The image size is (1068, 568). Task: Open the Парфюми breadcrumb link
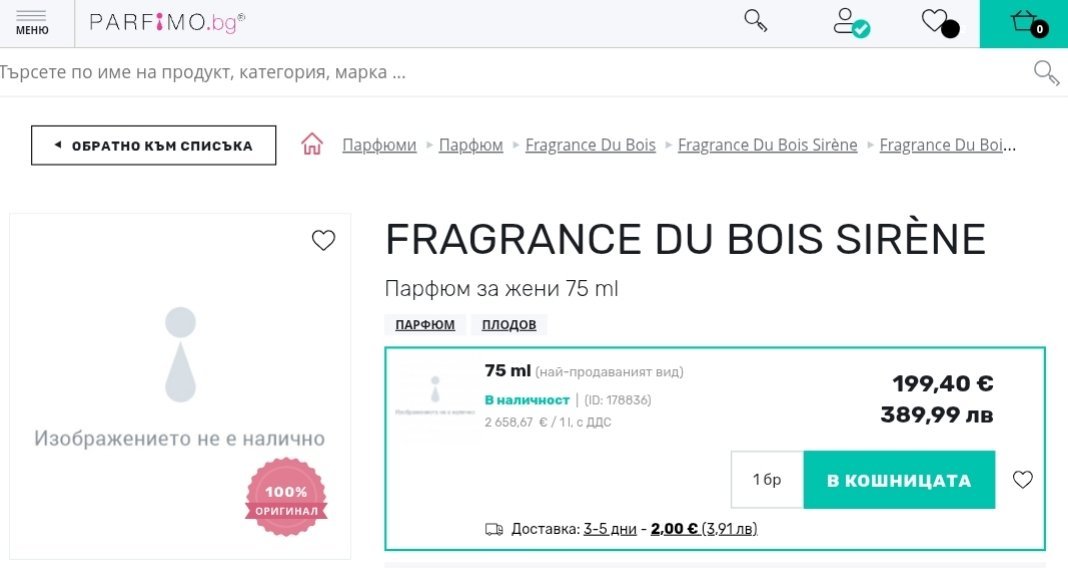(x=379, y=145)
